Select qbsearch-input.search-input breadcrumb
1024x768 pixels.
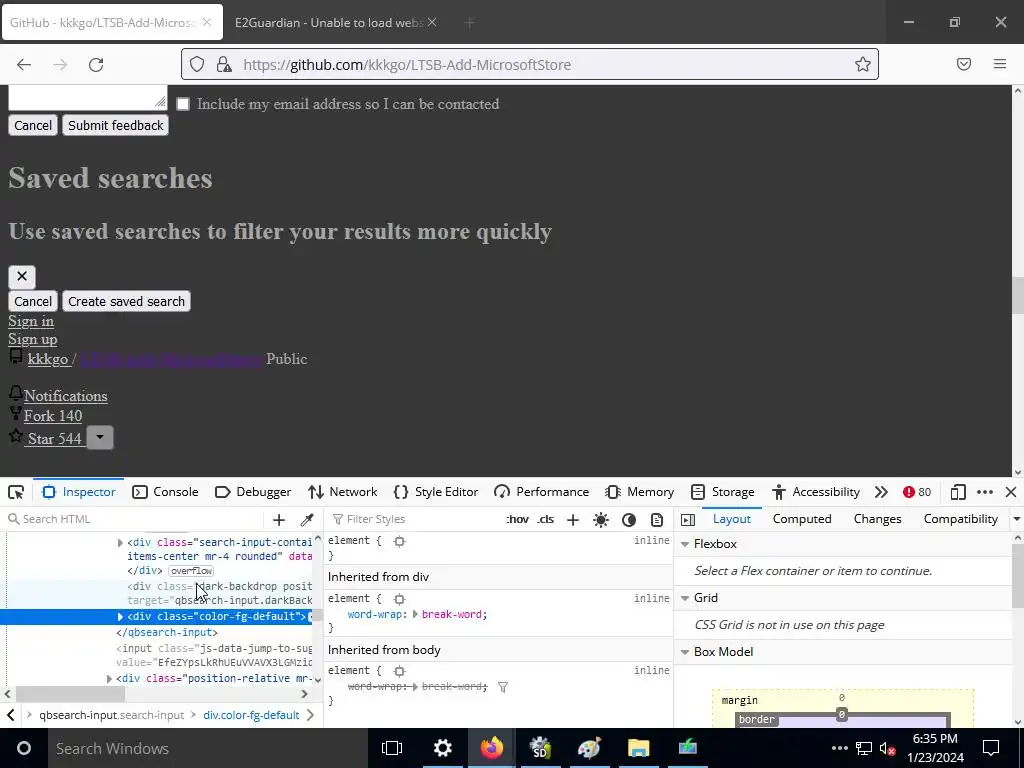click(112, 715)
